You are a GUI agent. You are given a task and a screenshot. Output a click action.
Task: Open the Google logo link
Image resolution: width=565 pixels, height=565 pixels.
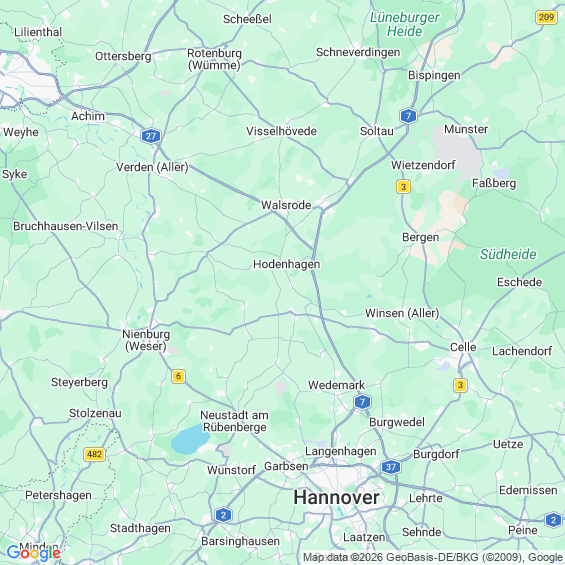click(34, 552)
